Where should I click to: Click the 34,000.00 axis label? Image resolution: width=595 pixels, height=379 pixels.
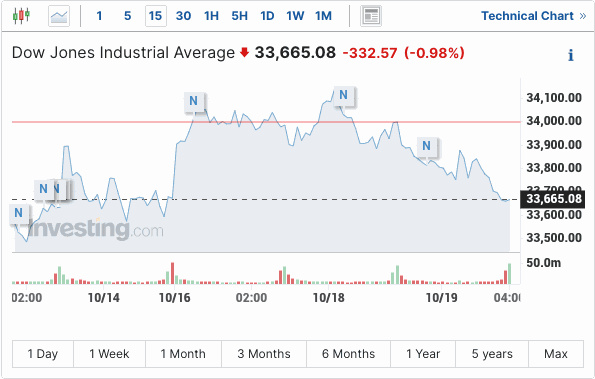click(554, 121)
